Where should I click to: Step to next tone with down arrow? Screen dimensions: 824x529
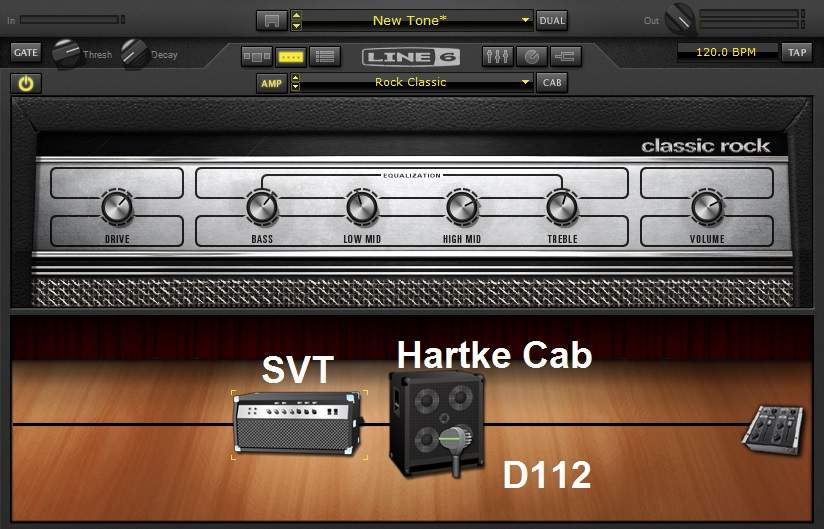296,25
